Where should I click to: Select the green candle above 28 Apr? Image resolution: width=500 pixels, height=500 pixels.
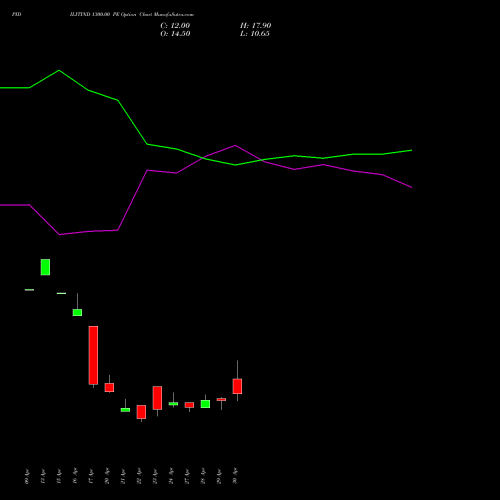(205, 404)
